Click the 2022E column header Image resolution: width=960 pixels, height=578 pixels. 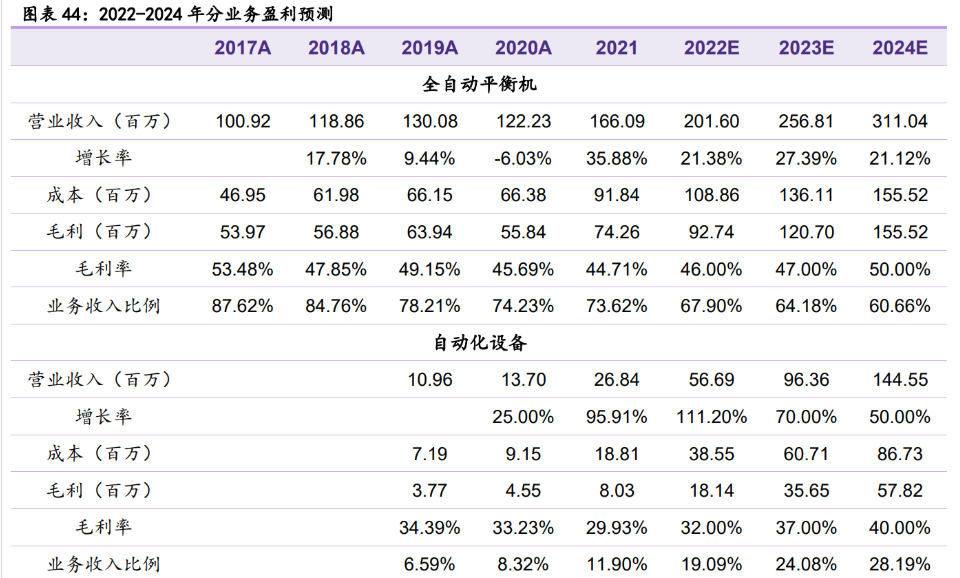click(711, 48)
